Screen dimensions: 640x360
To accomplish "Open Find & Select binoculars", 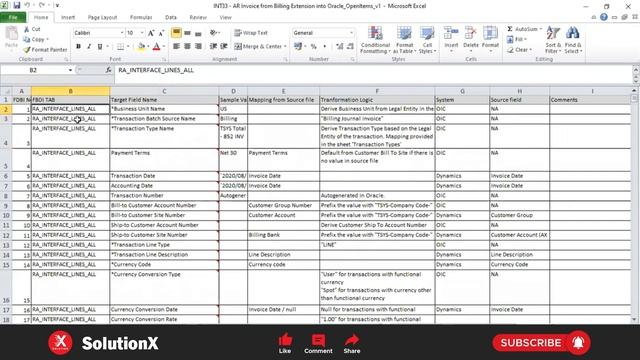I will click(573, 40).
